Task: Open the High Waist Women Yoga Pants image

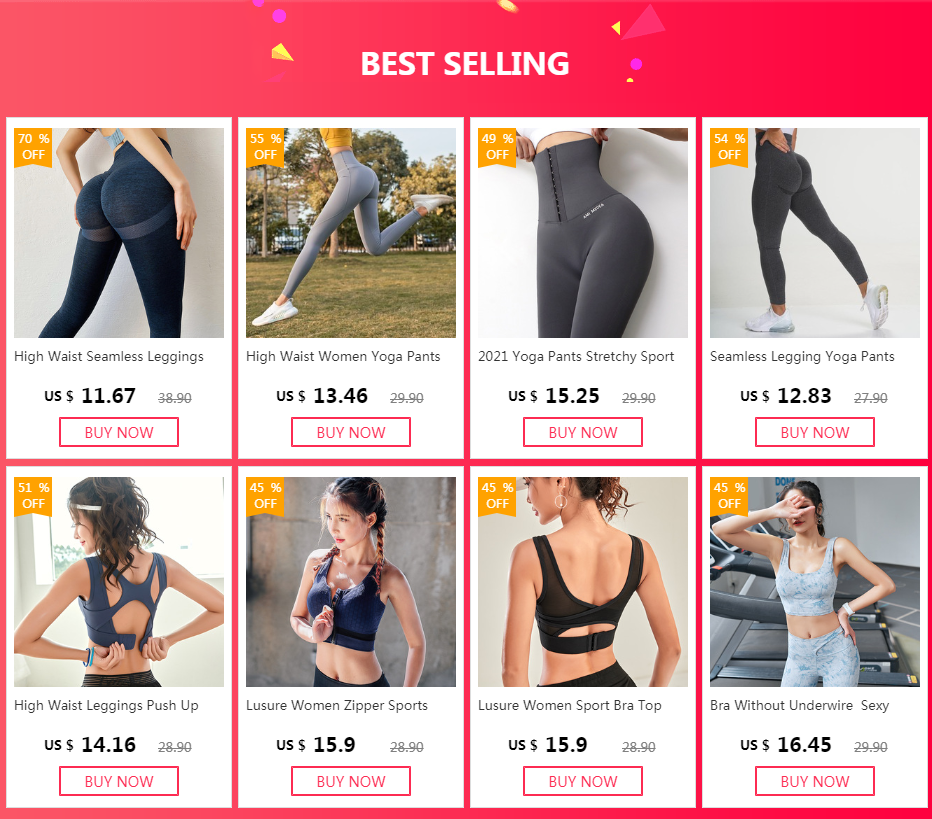Action: pyautogui.click(x=351, y=233)
